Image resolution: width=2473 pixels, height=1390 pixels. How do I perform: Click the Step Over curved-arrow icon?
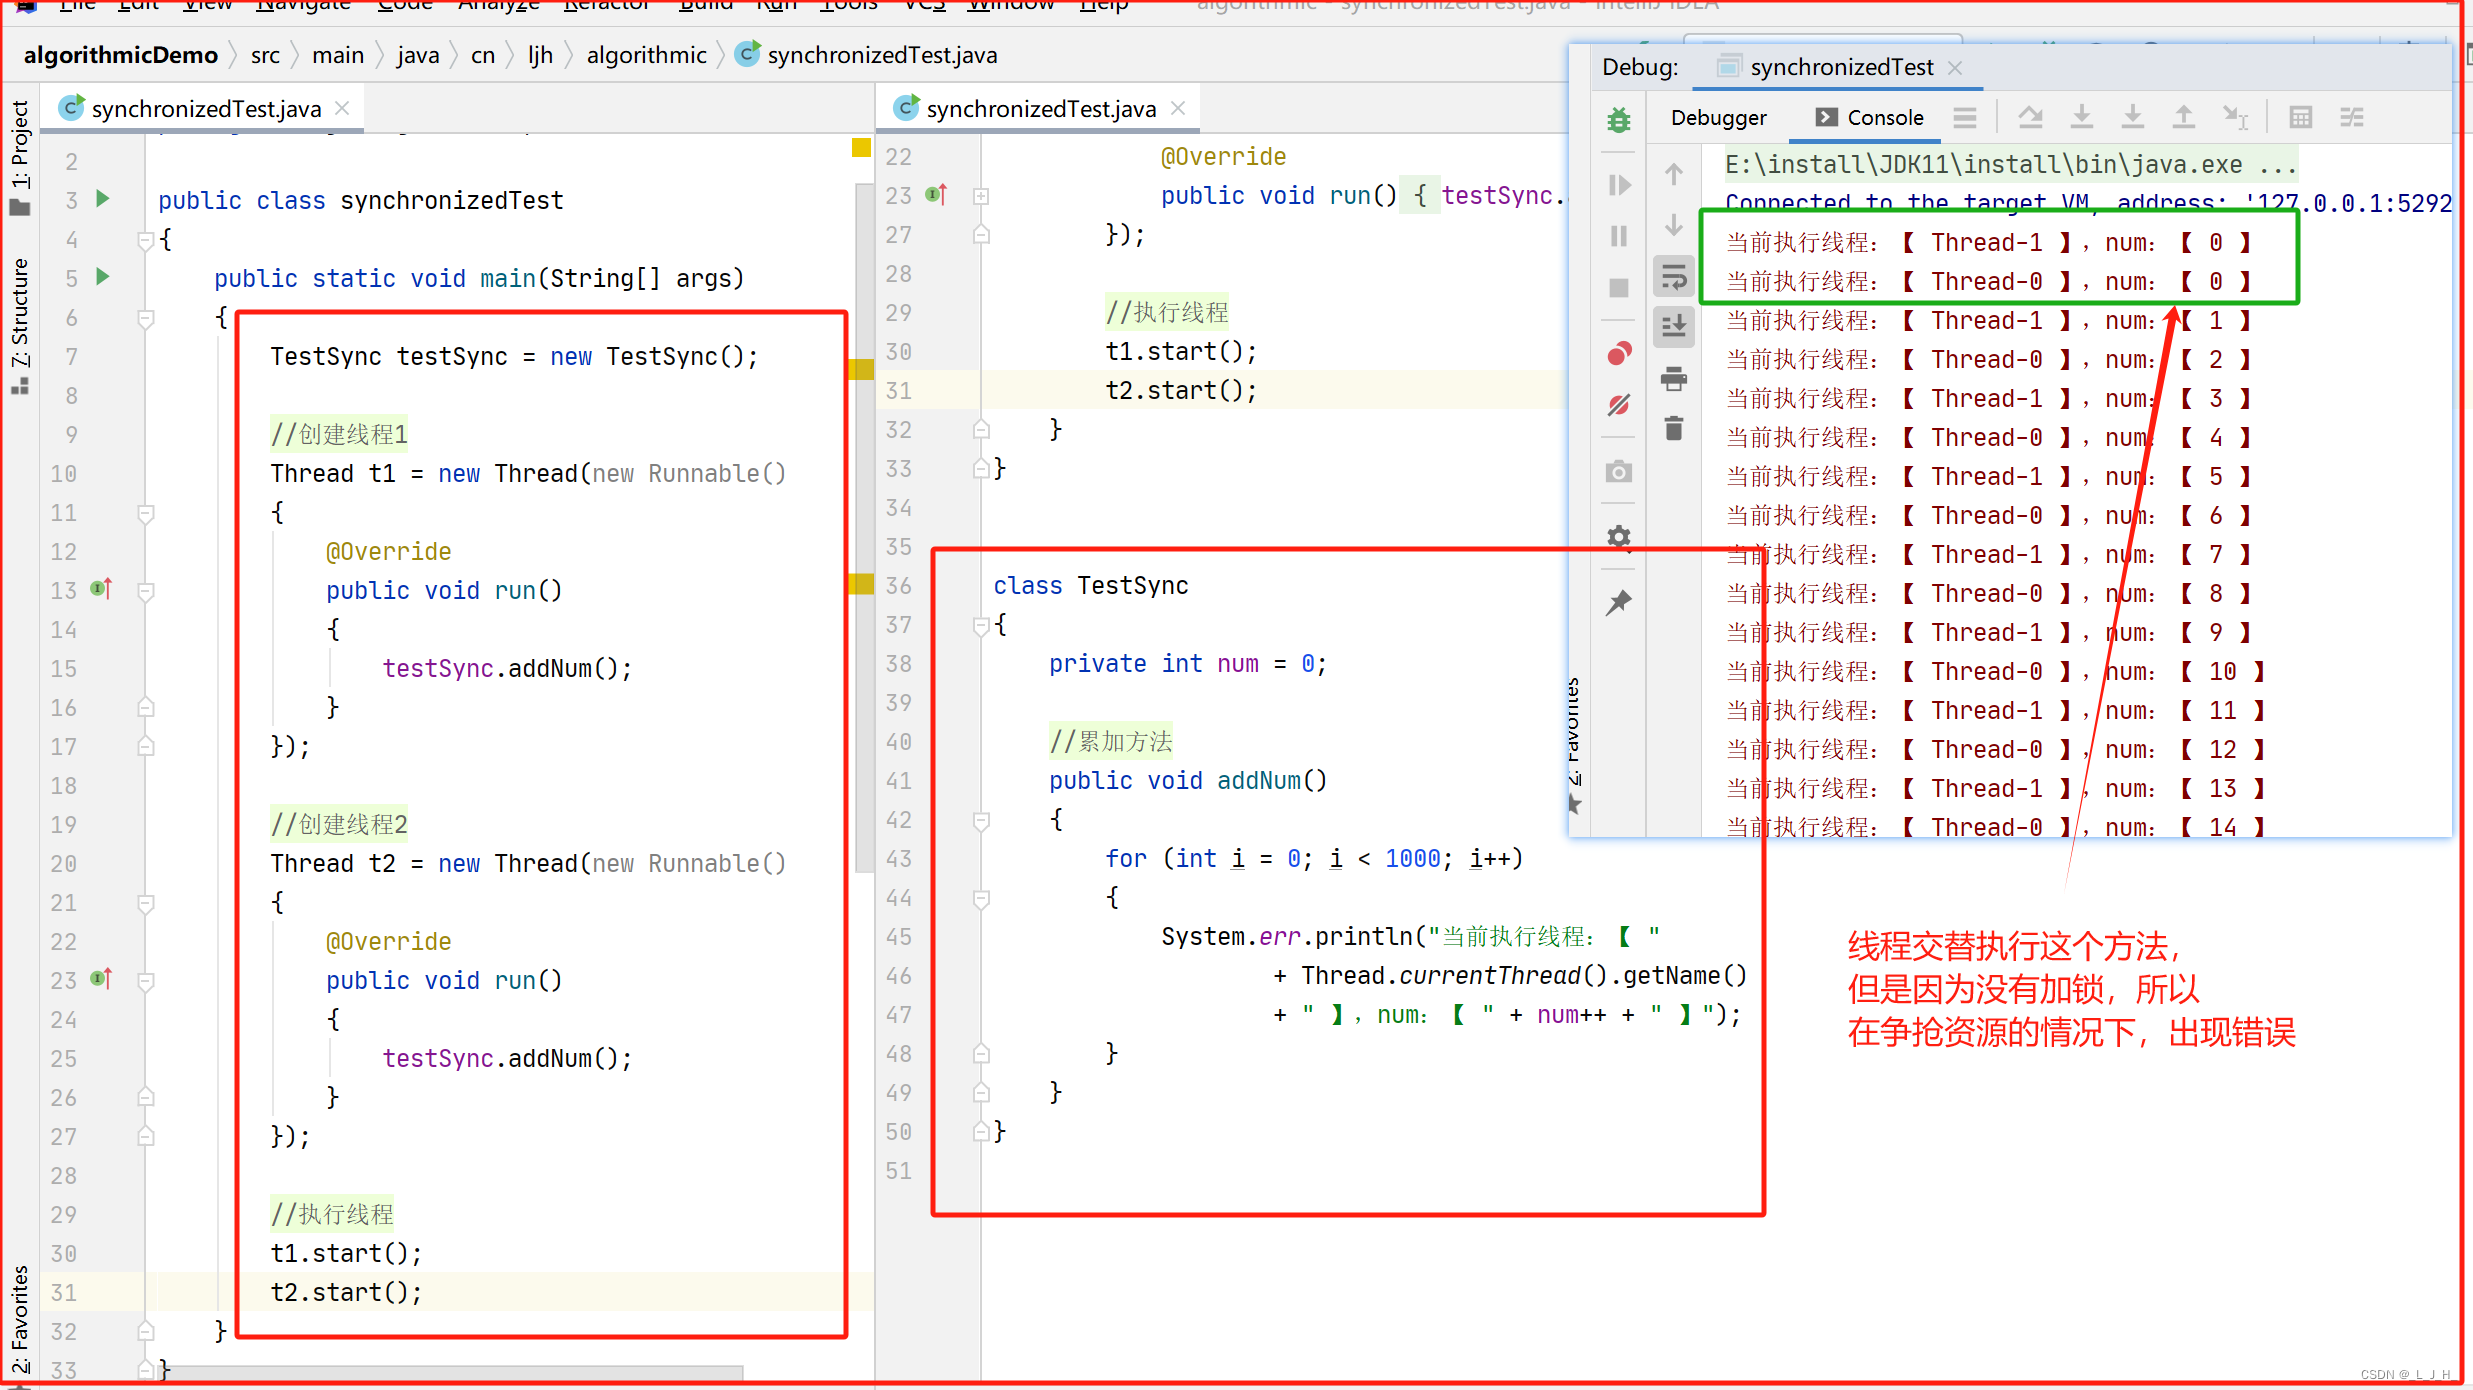point(2030,118)
